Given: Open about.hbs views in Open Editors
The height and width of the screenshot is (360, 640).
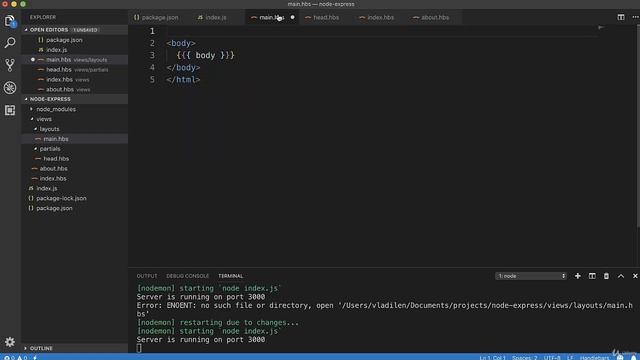Looking at the screenshot, I should tap(75, 89).
